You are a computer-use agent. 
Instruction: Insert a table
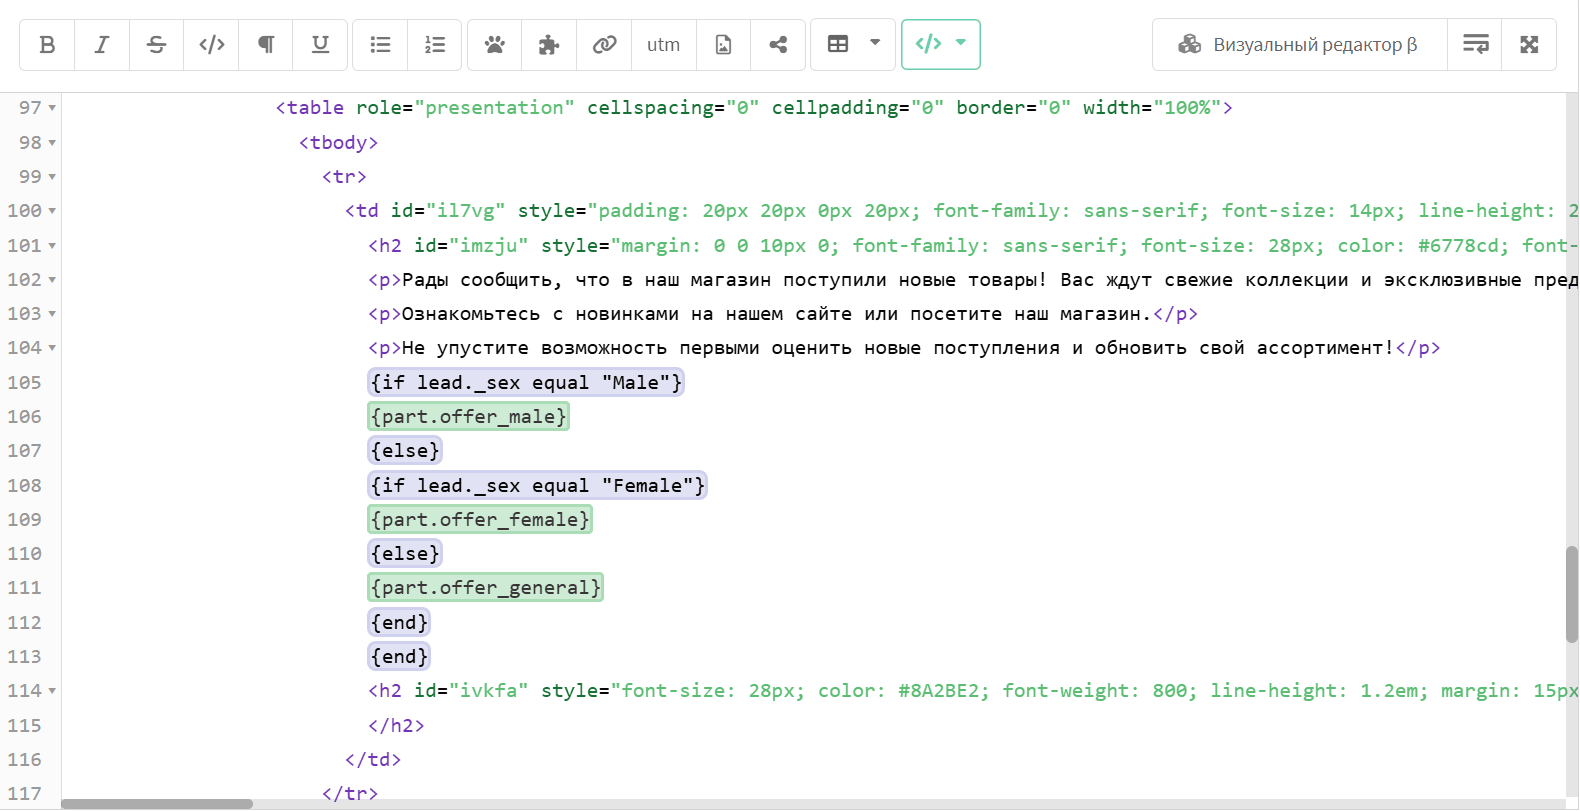pos(838,45)
